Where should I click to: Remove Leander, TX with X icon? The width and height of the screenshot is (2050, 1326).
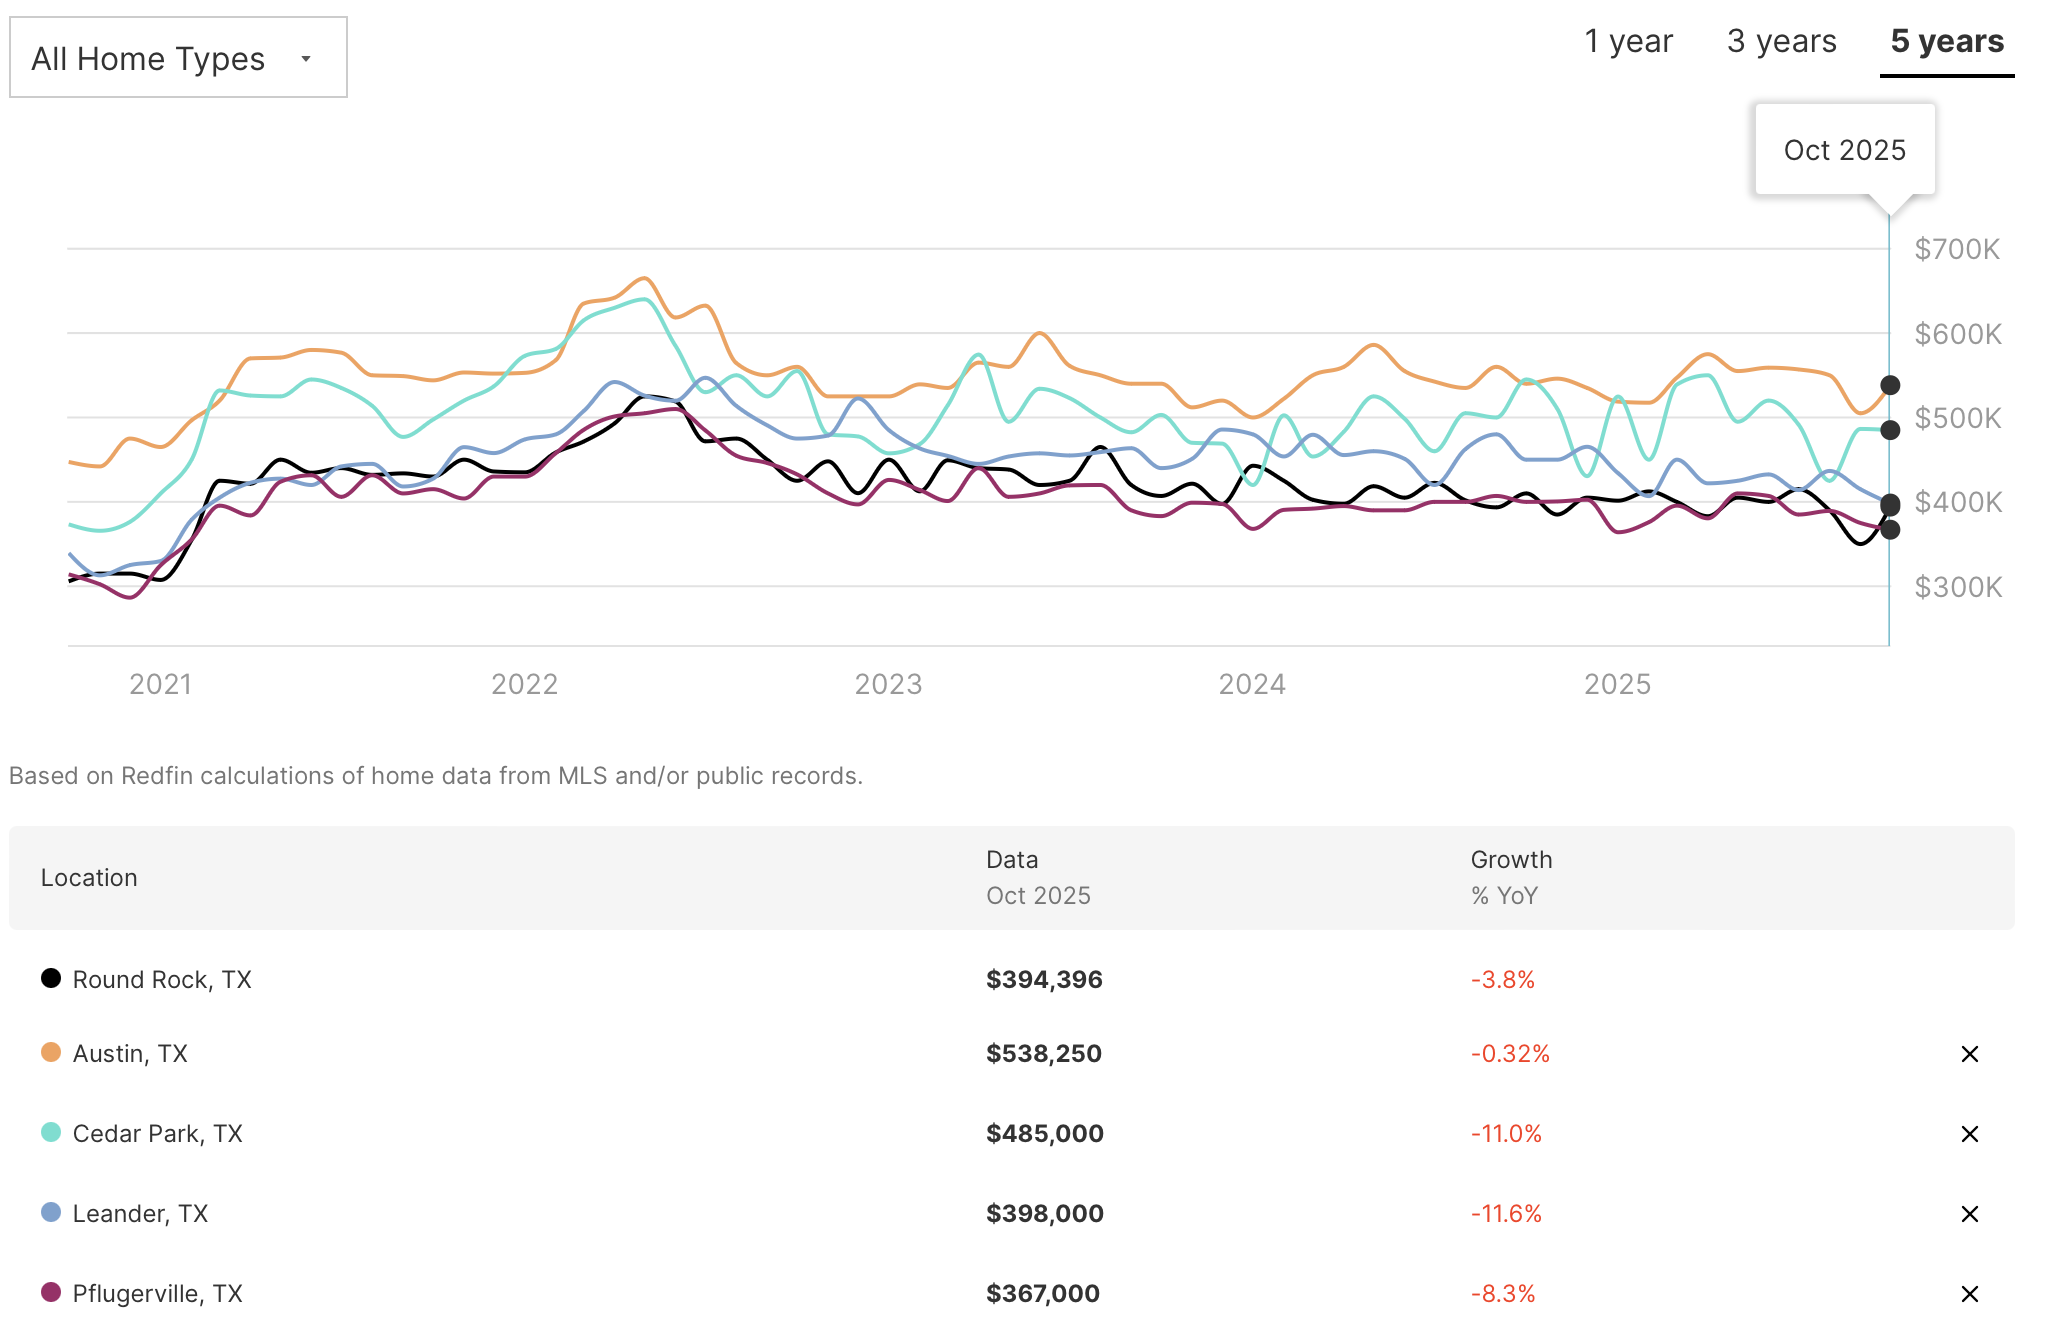coord(1969,1214)
